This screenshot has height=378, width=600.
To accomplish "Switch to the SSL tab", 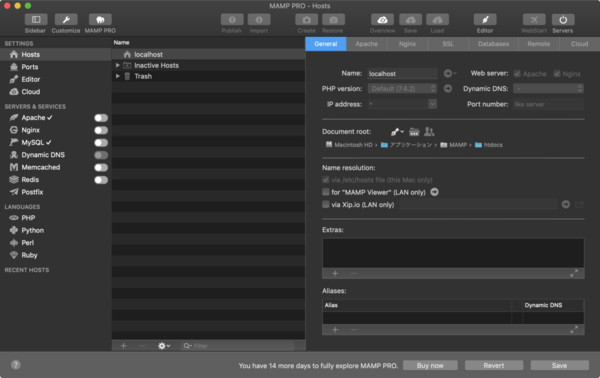I will (x=448, y=44).
